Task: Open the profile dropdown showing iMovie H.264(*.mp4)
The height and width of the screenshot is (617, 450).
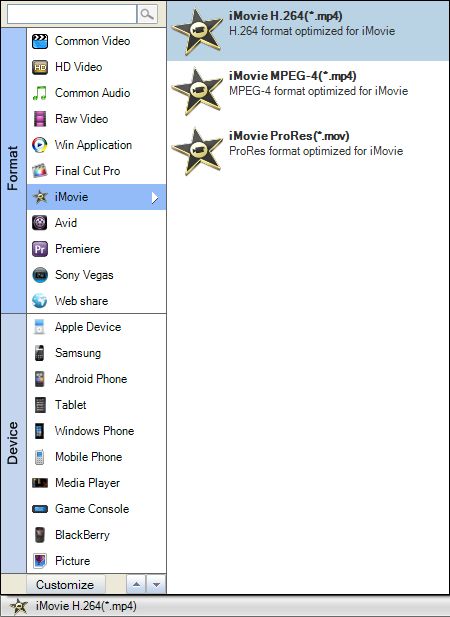Action: [225, 606]
